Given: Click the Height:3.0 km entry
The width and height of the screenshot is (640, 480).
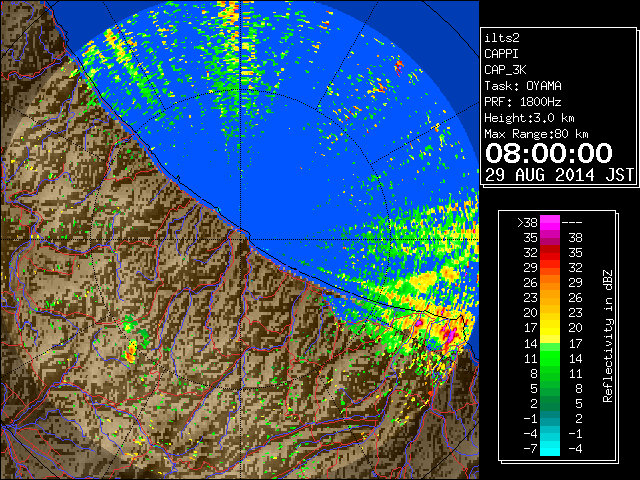Looking at the screenshot, I should (x=529, y=118).
